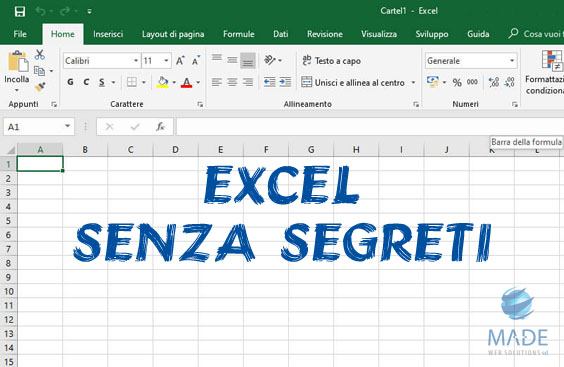Toggle align text left

coord(217,82)
